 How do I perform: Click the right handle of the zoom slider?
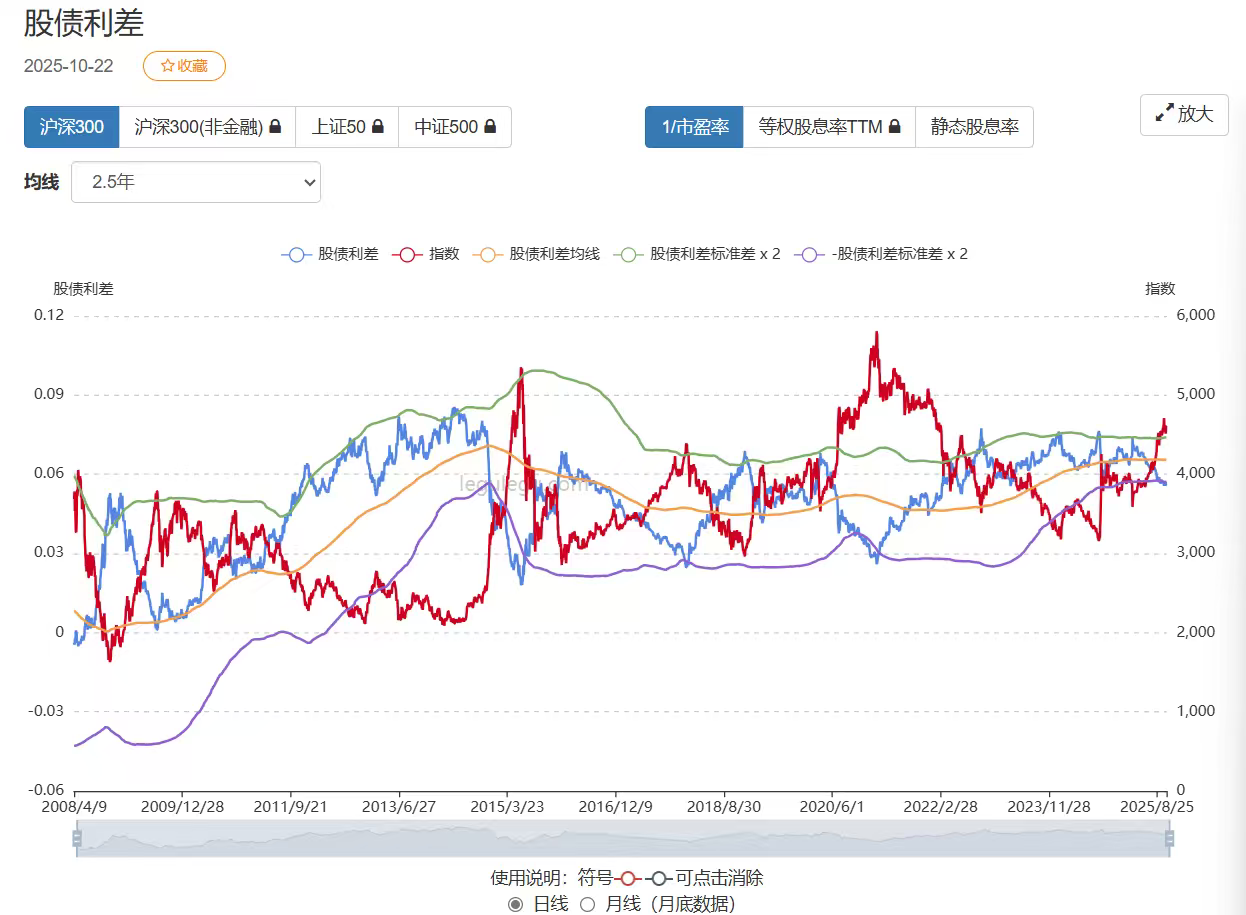click(1168, 839)
